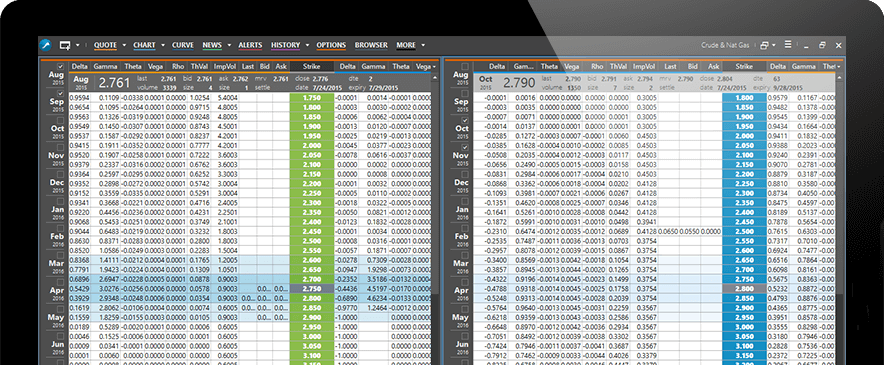The height and width of the screenshot is (365, 884).
Task: Sort by Rho column in Aug panel
Action: coord(175,67)
